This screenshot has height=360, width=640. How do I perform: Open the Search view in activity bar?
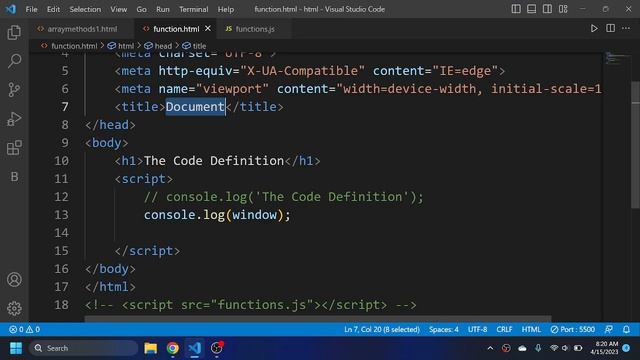pos(14,61)
